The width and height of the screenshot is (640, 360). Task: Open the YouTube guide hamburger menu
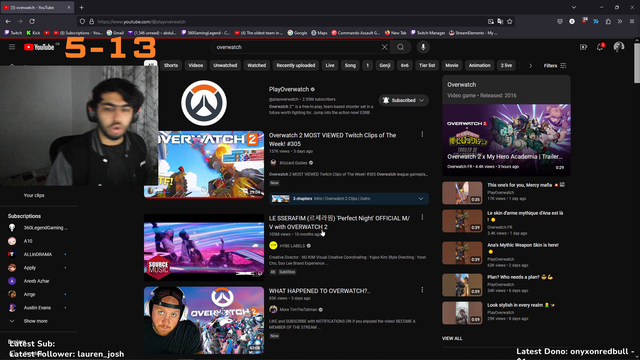[x=12, y=47]
